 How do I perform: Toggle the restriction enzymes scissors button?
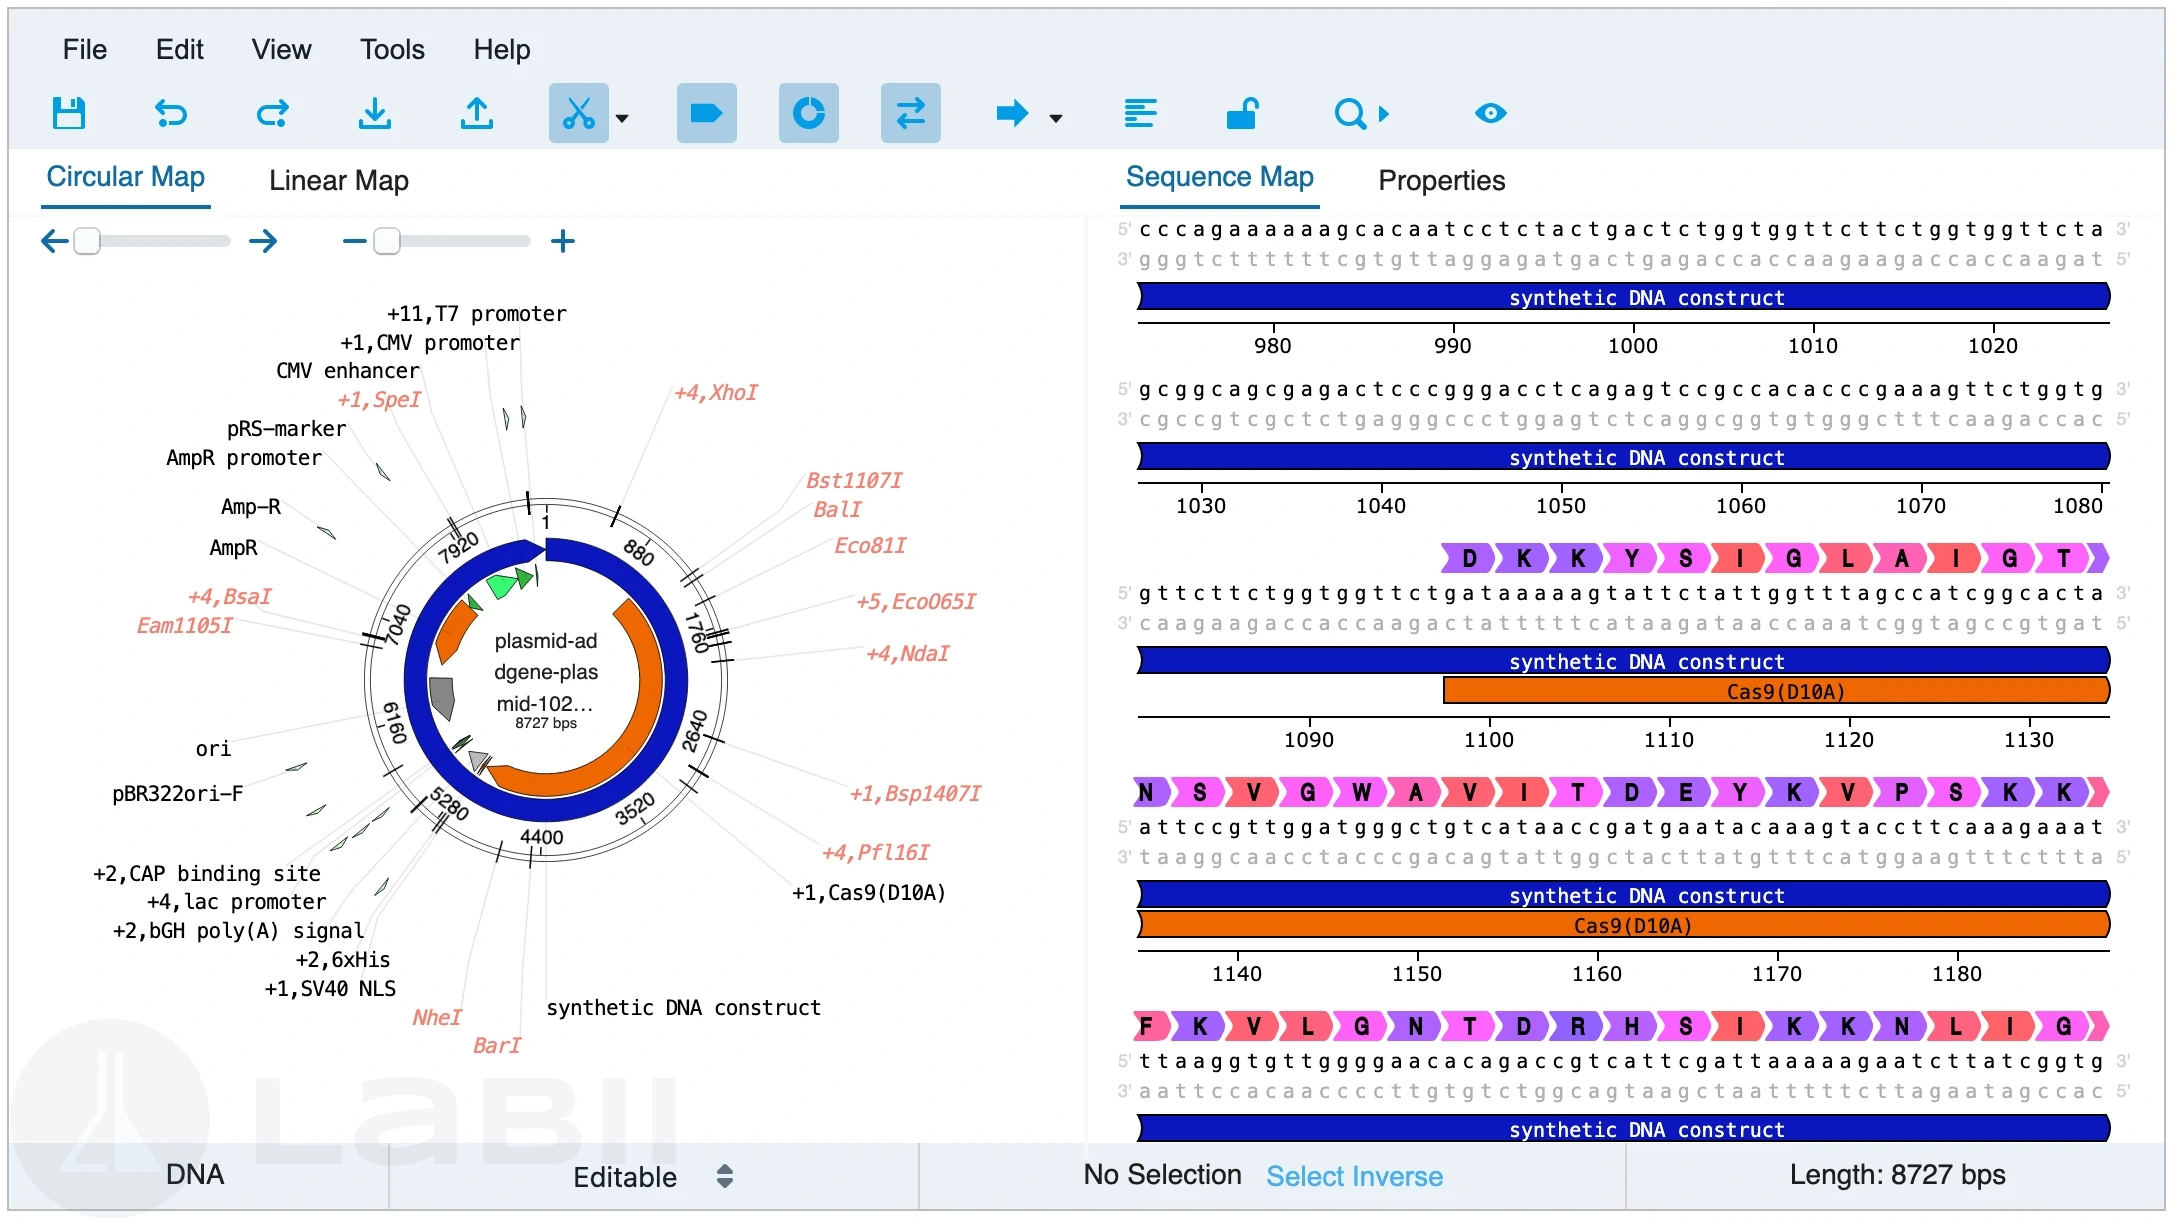578,113
